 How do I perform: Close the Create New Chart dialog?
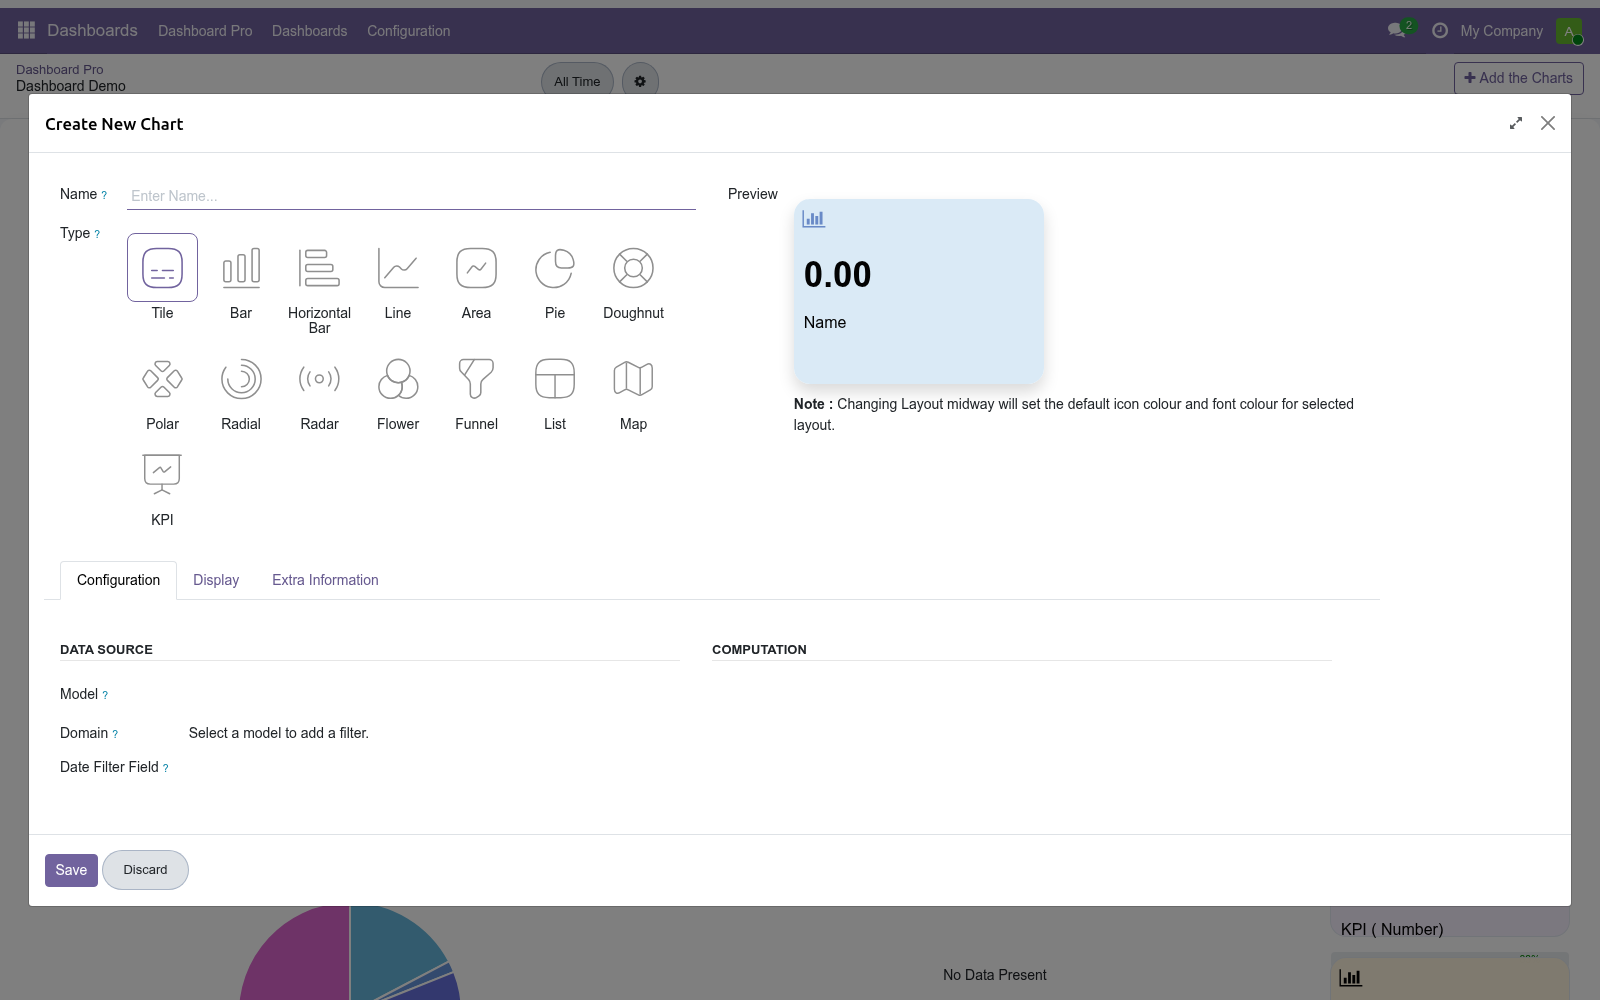1548,123
